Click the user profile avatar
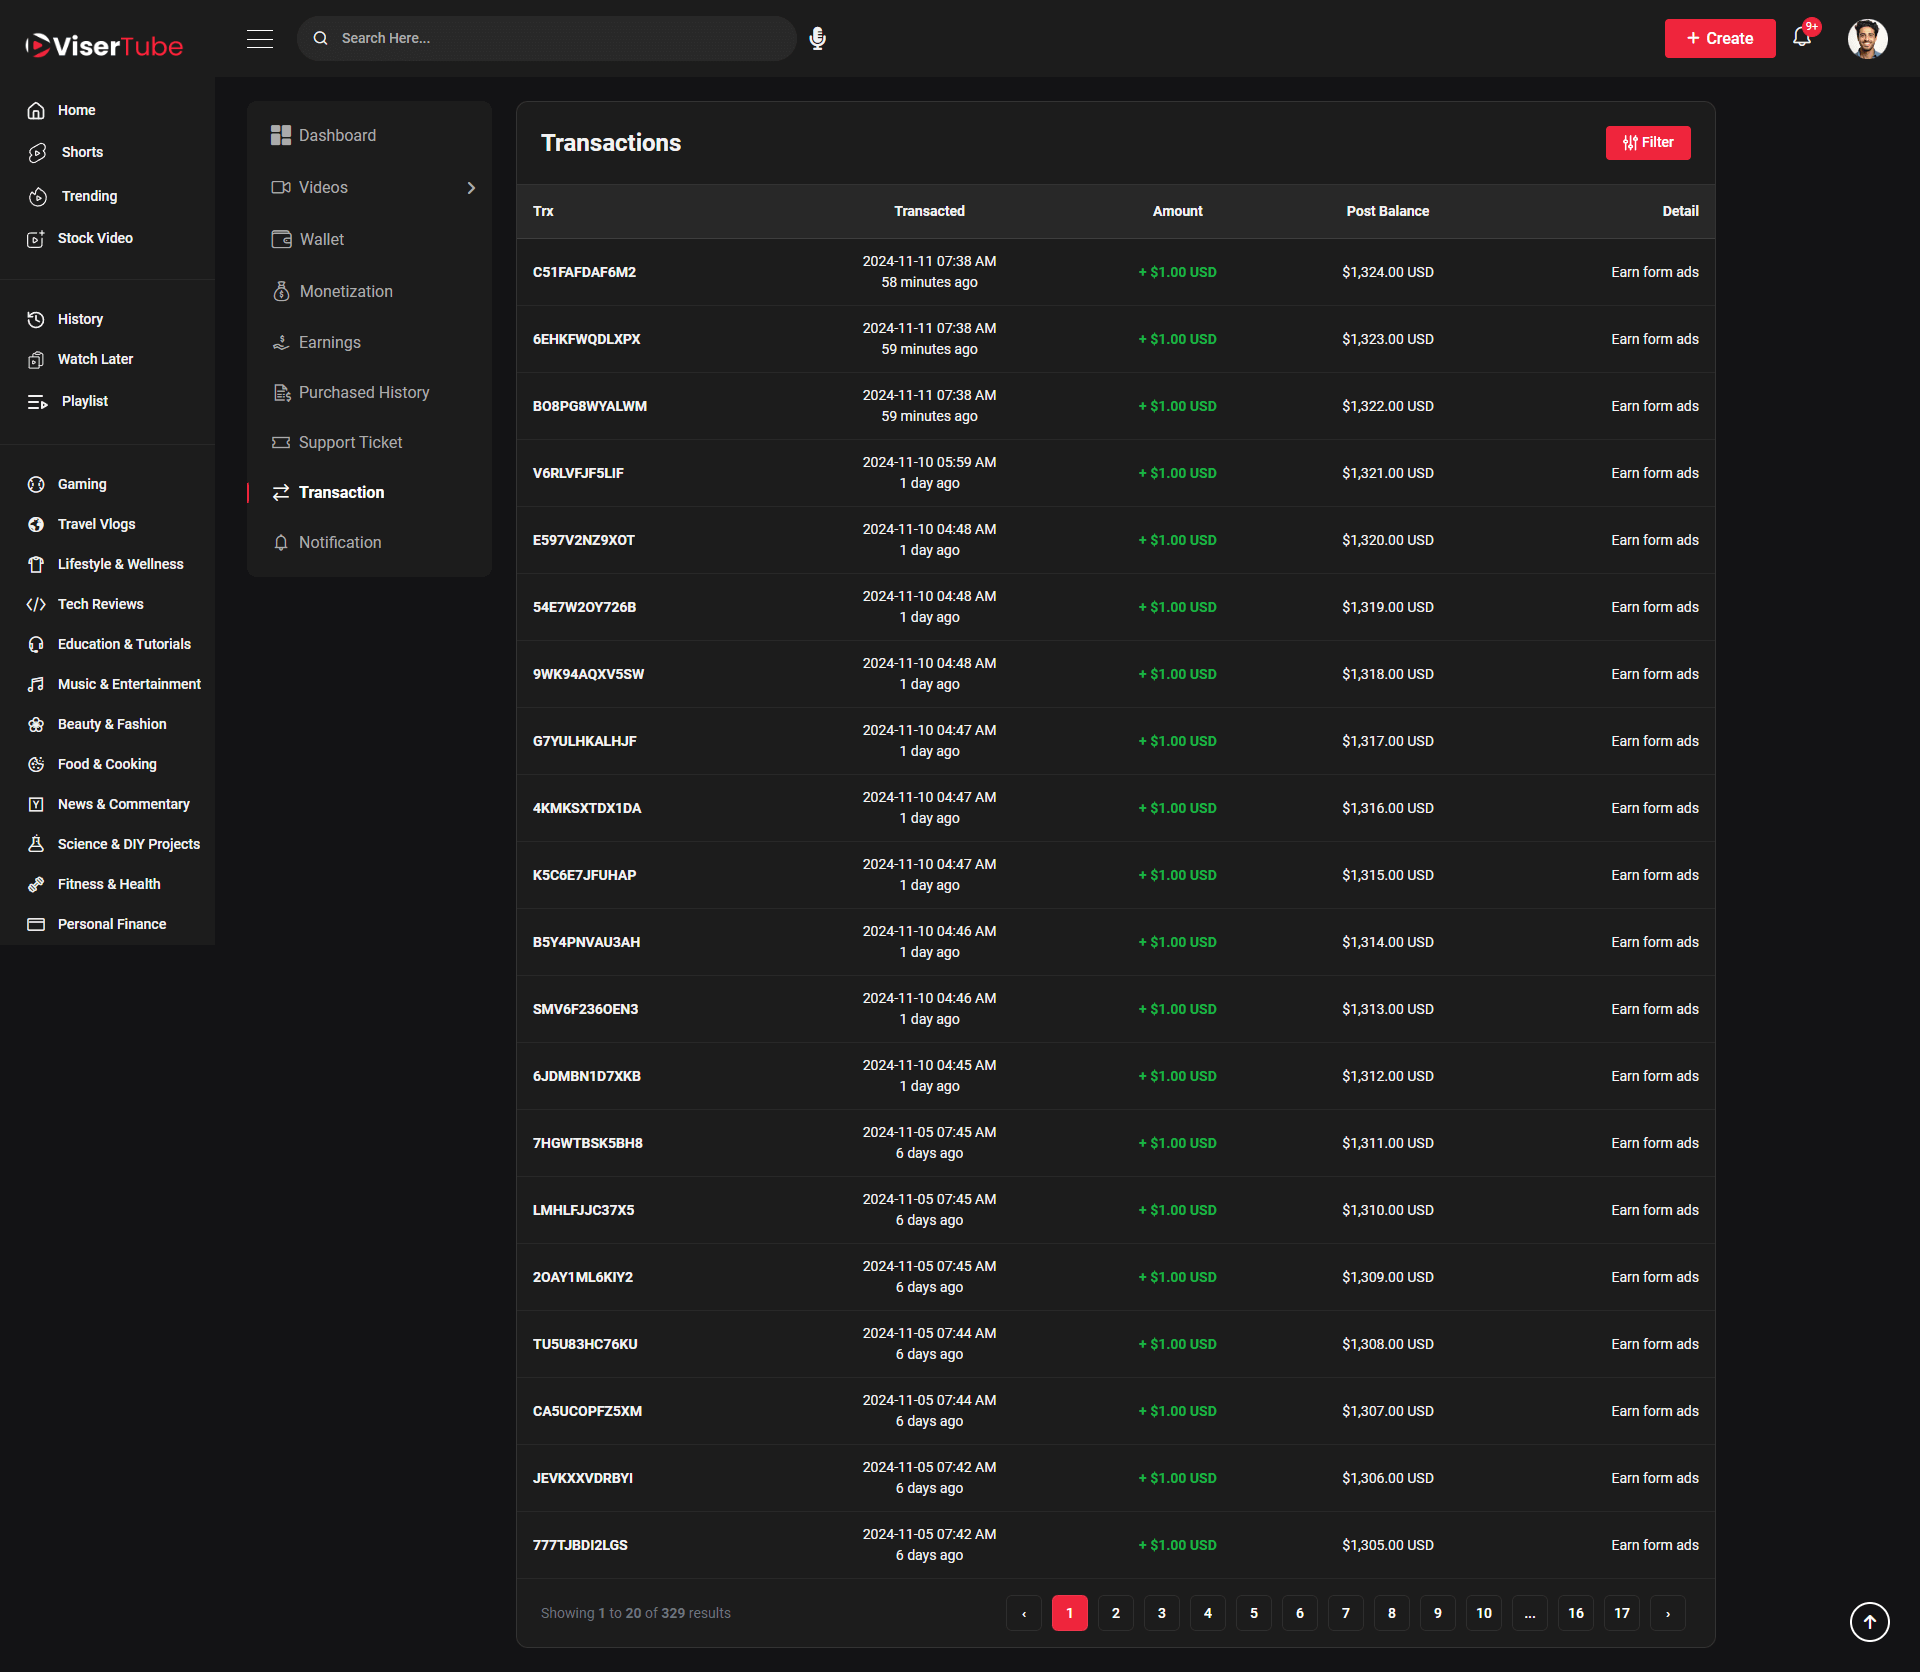This screenshot has width=1920, height=1672. pos(1866,38)
